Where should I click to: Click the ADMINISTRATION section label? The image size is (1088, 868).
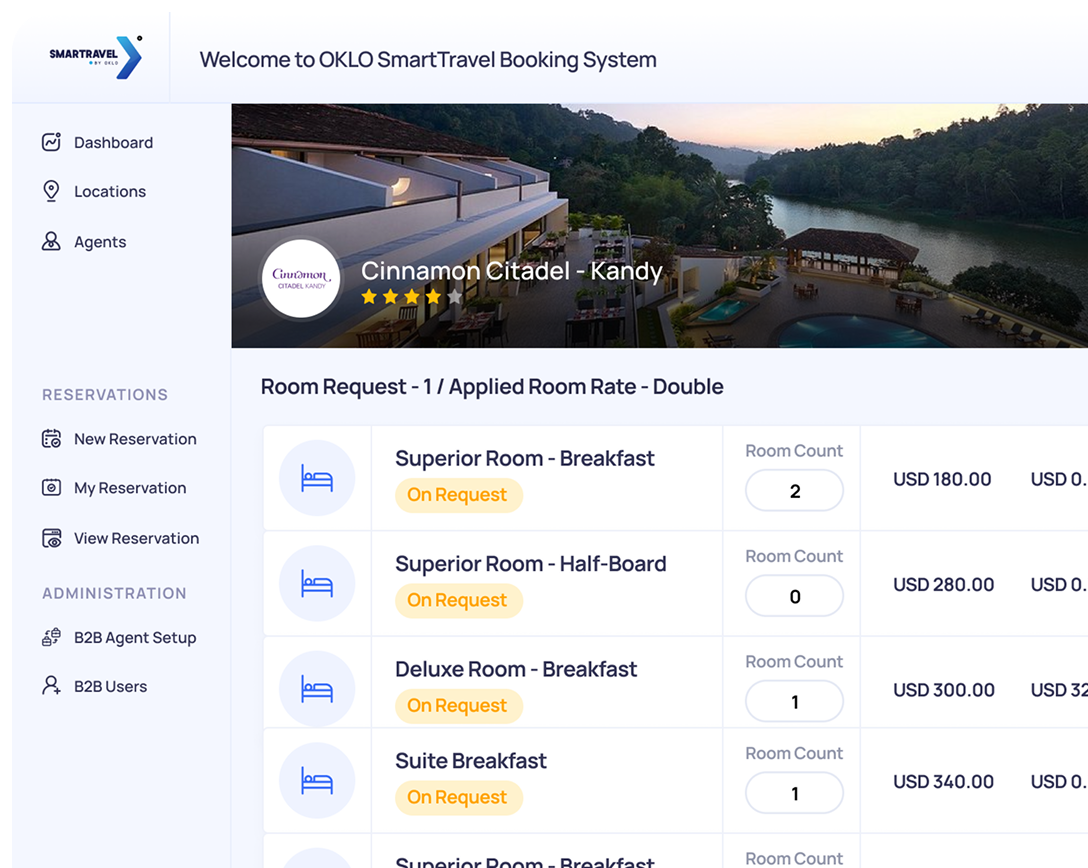pyautogui.click(x=114, y=593)
